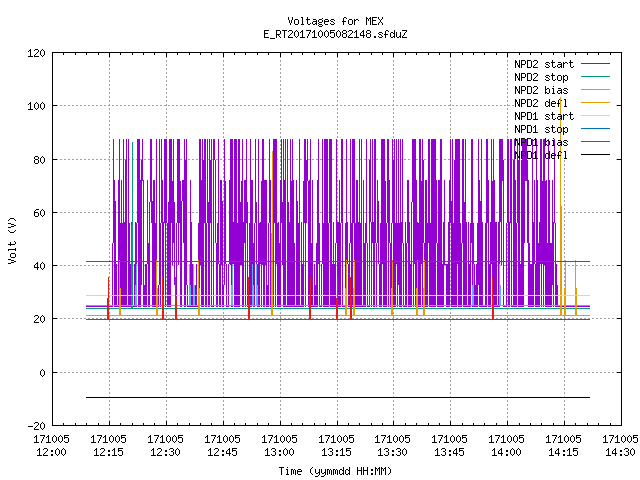The image size is (640, 480).
Task: Click the y-axis tick label 60
Action: (39, 213)
